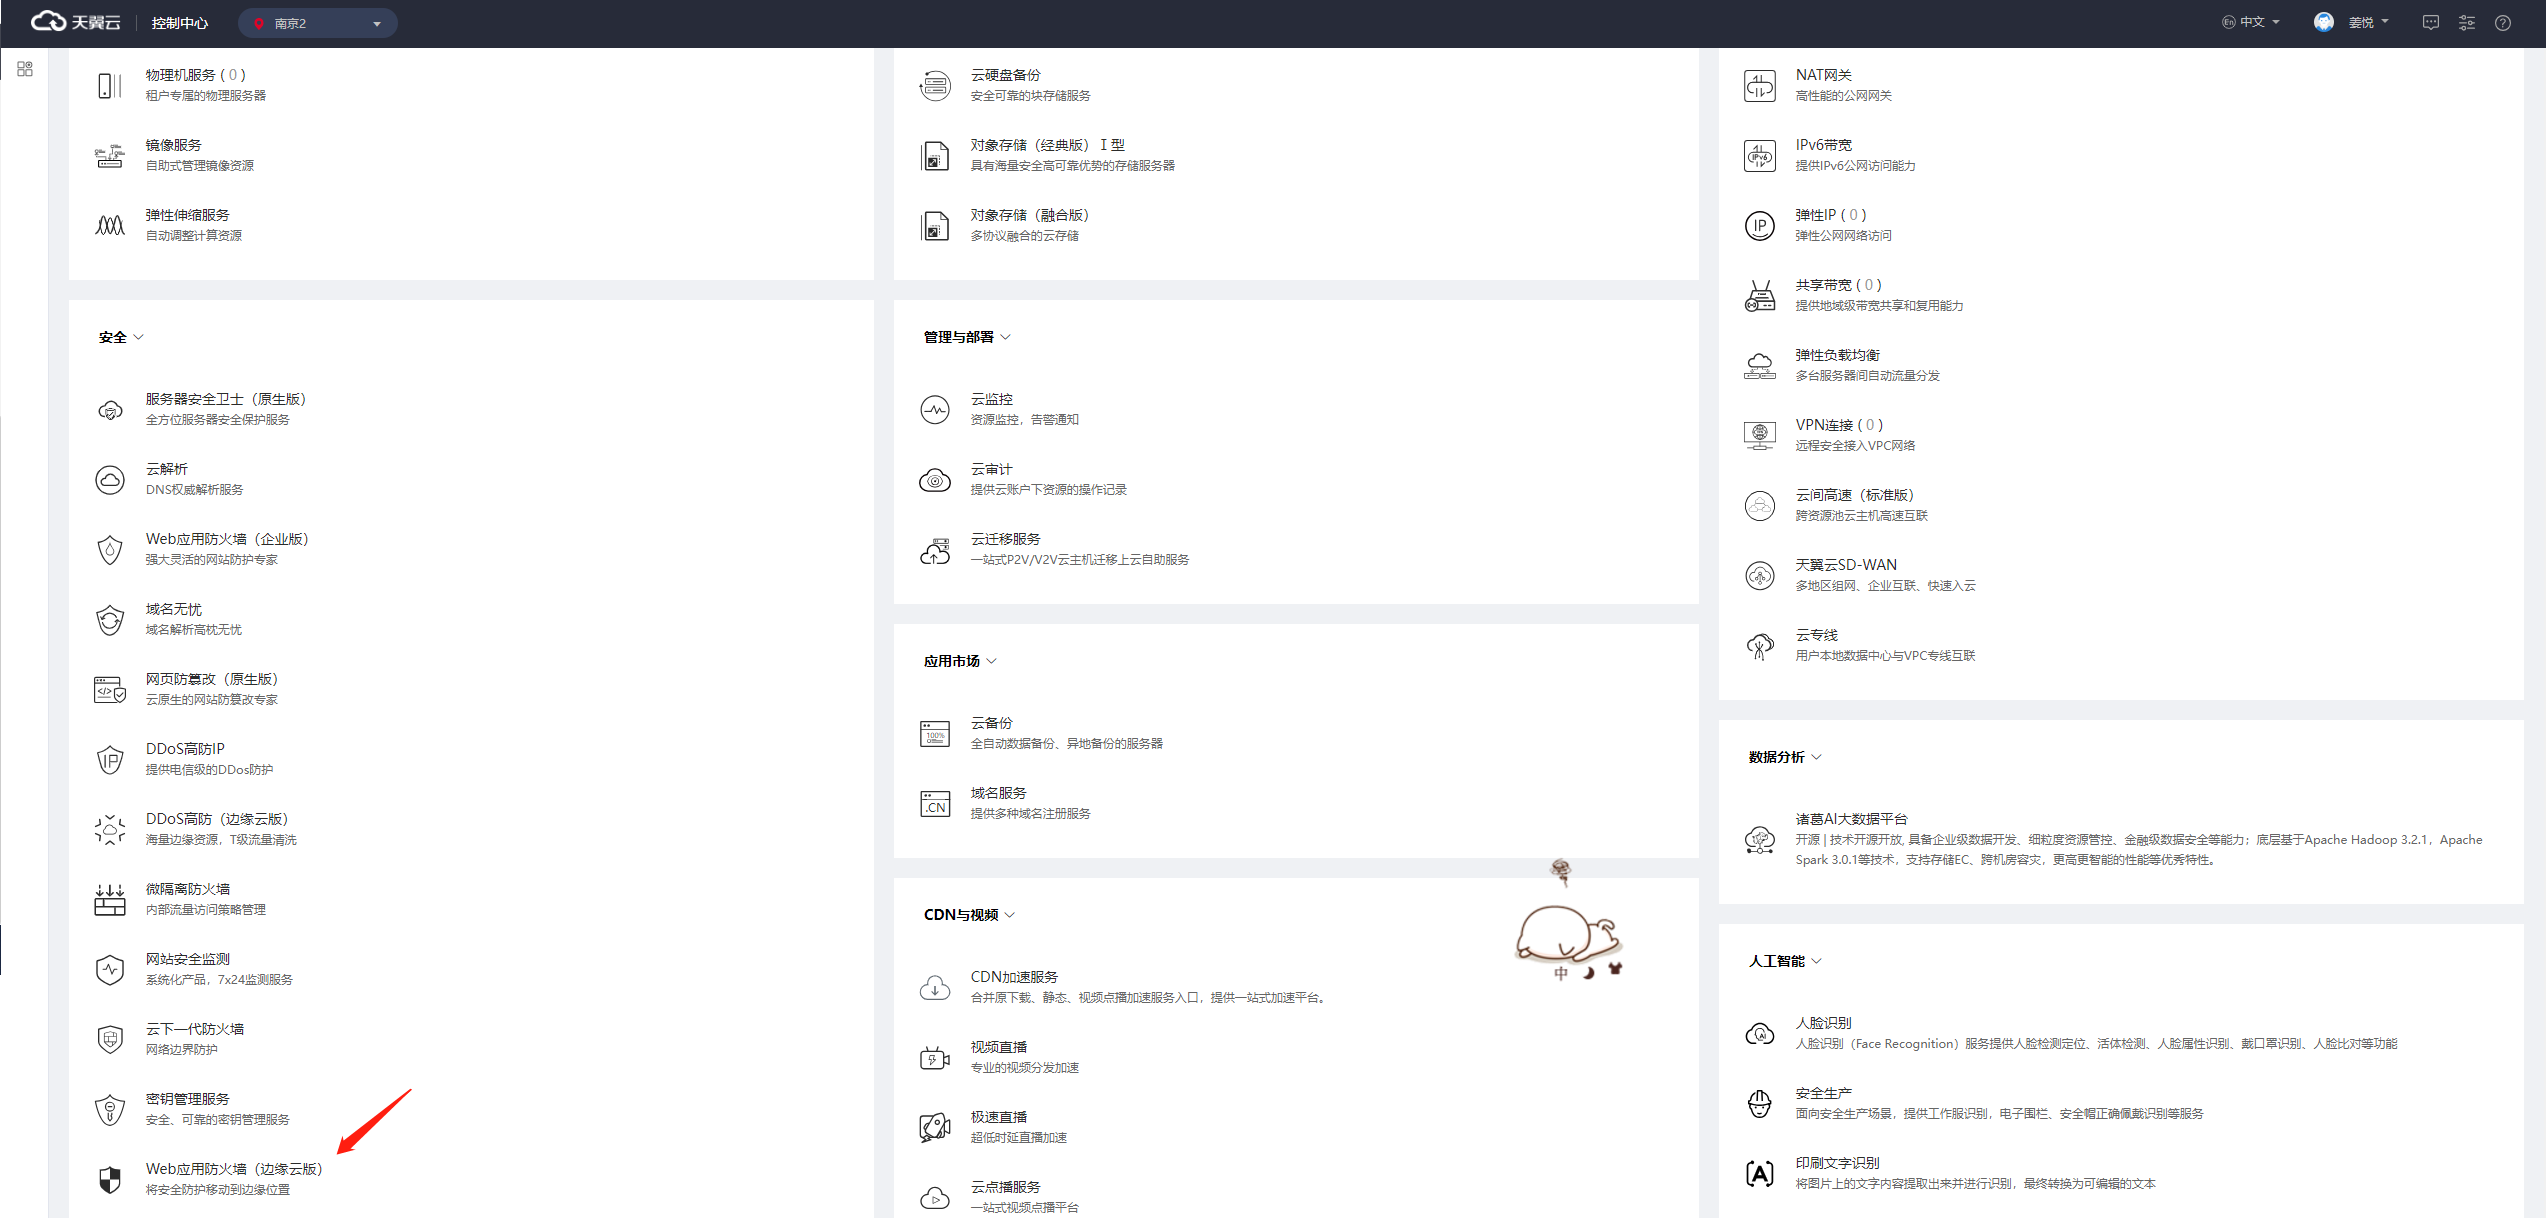This screenshot has height=1218, width=2546.
Task: Go to 控制中心 in top bar
Action: pyautogui.click(x=180, y=23)
